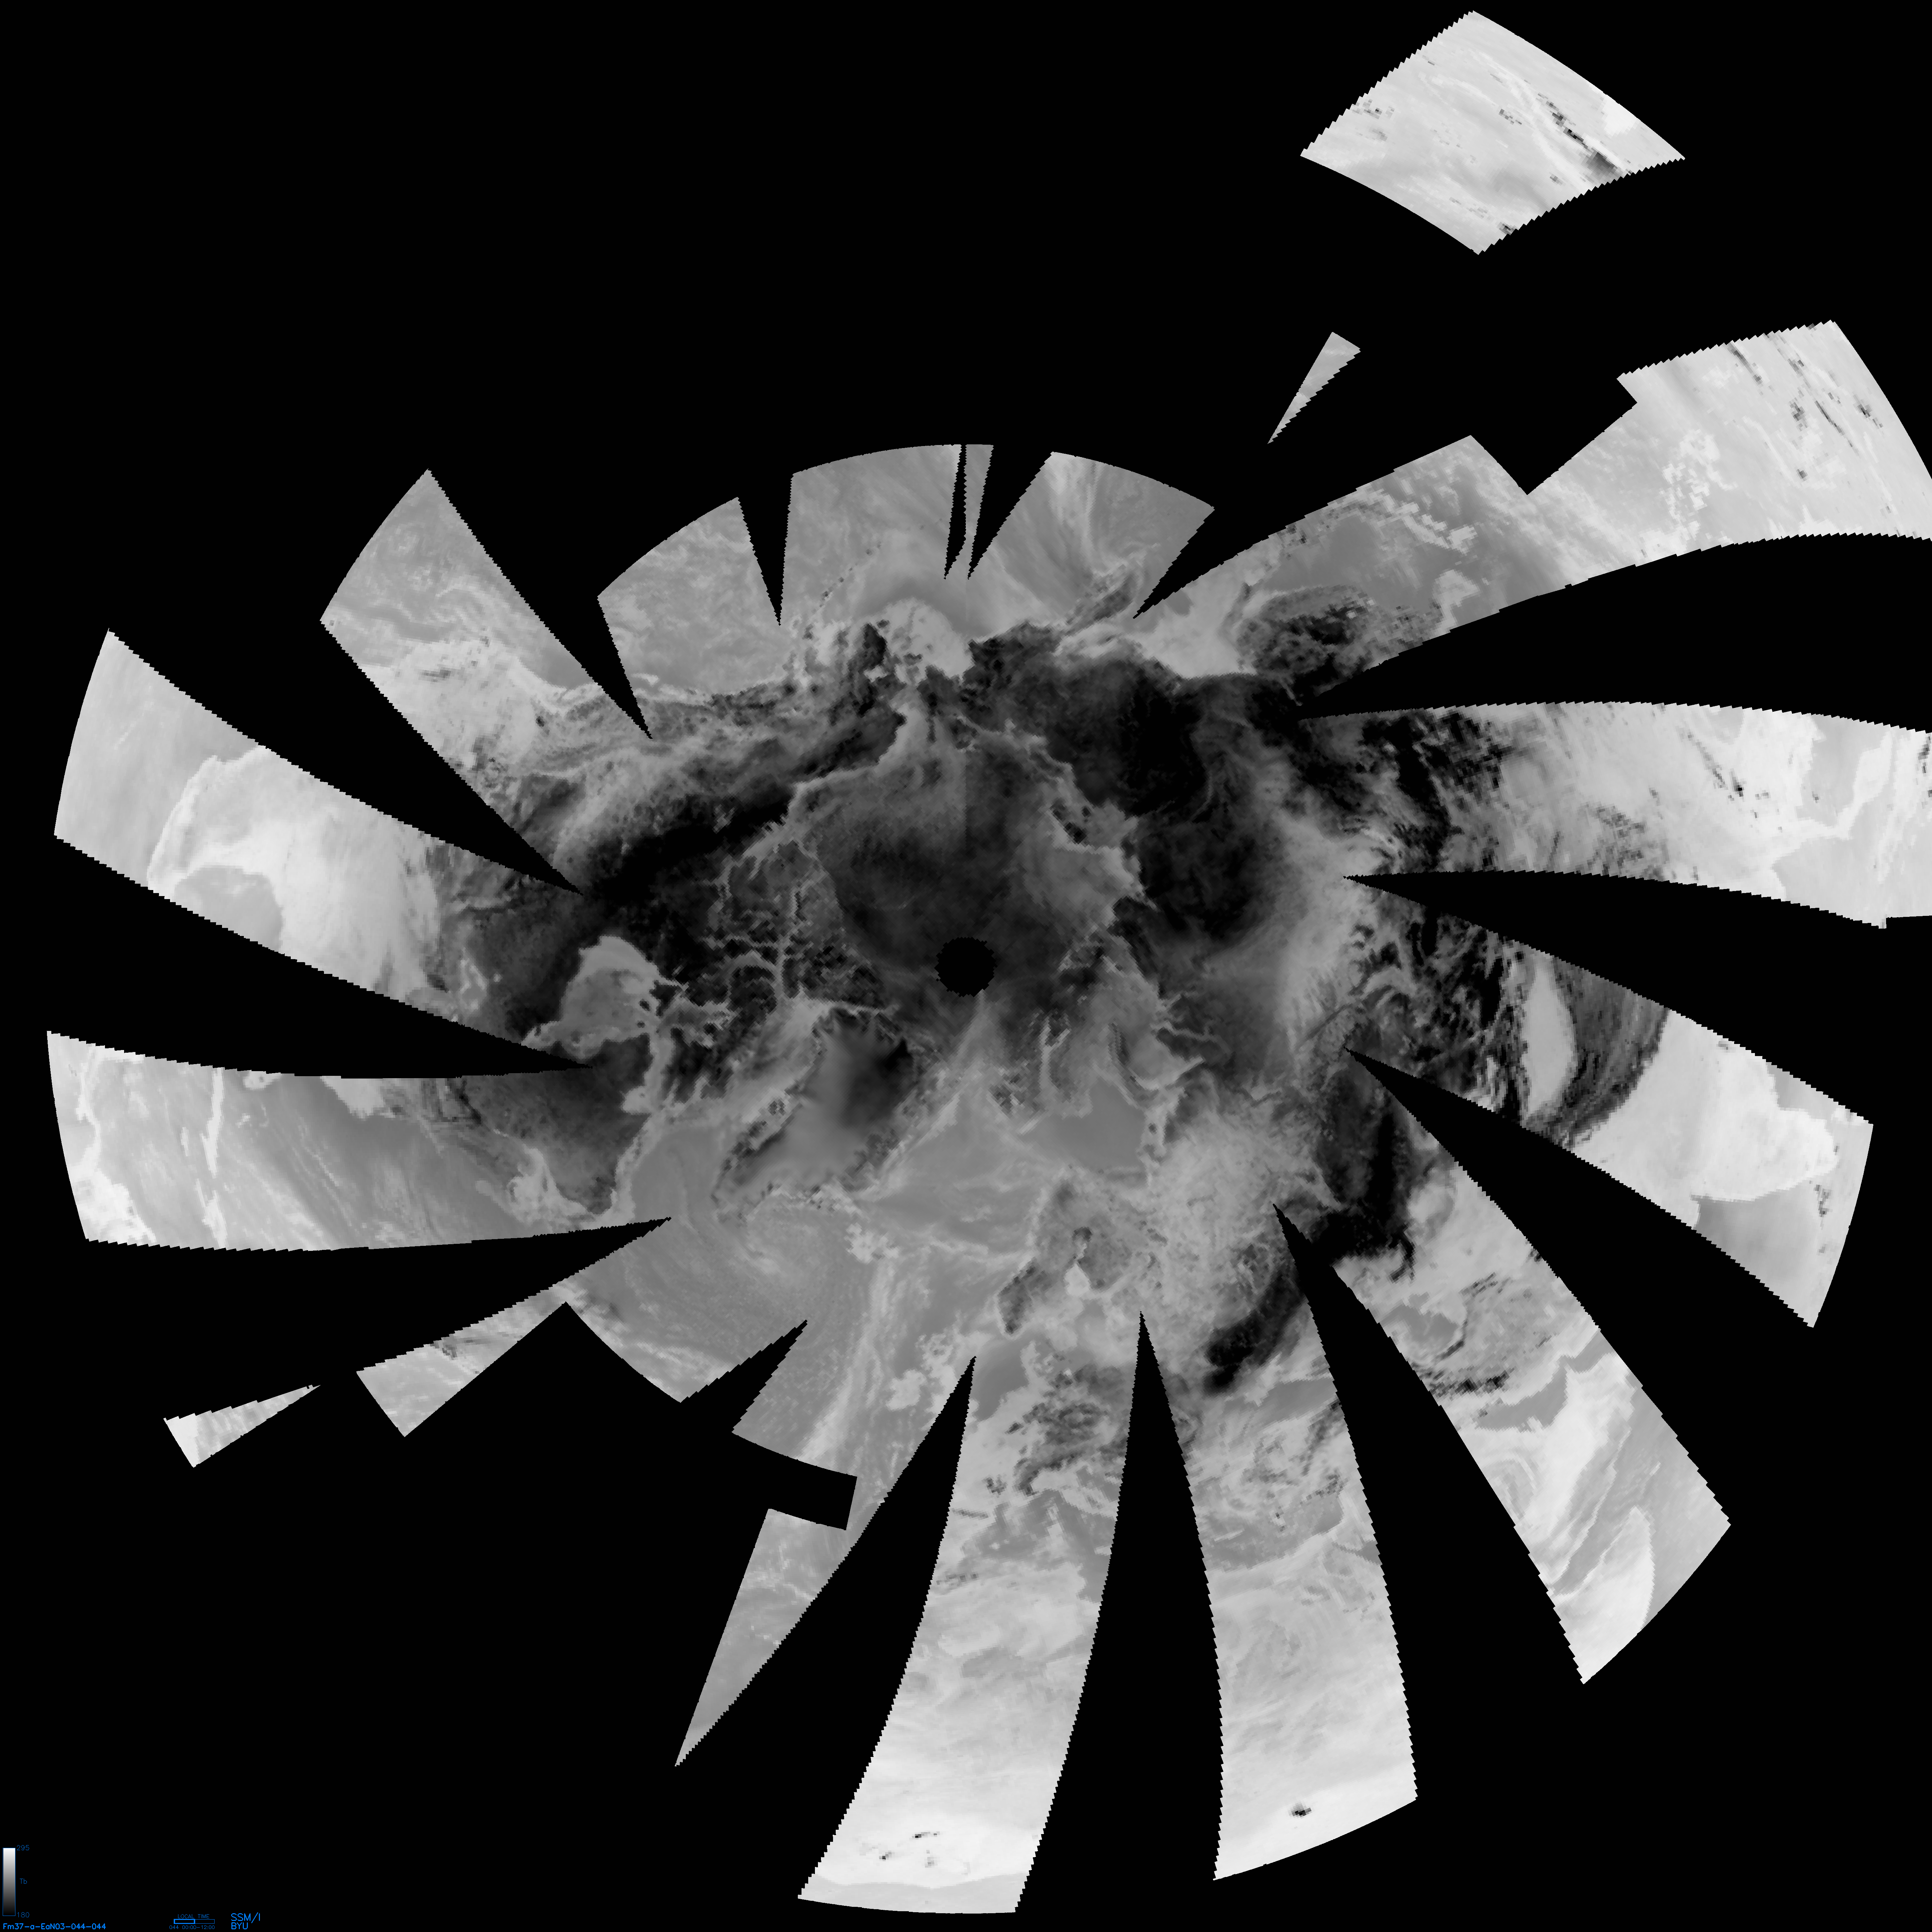Click the '044 00:00-12:00' time range text
Image resolution: width=1932 pixels, height=1932 pixels.
pyautogui.click(x=192, y=1927)
